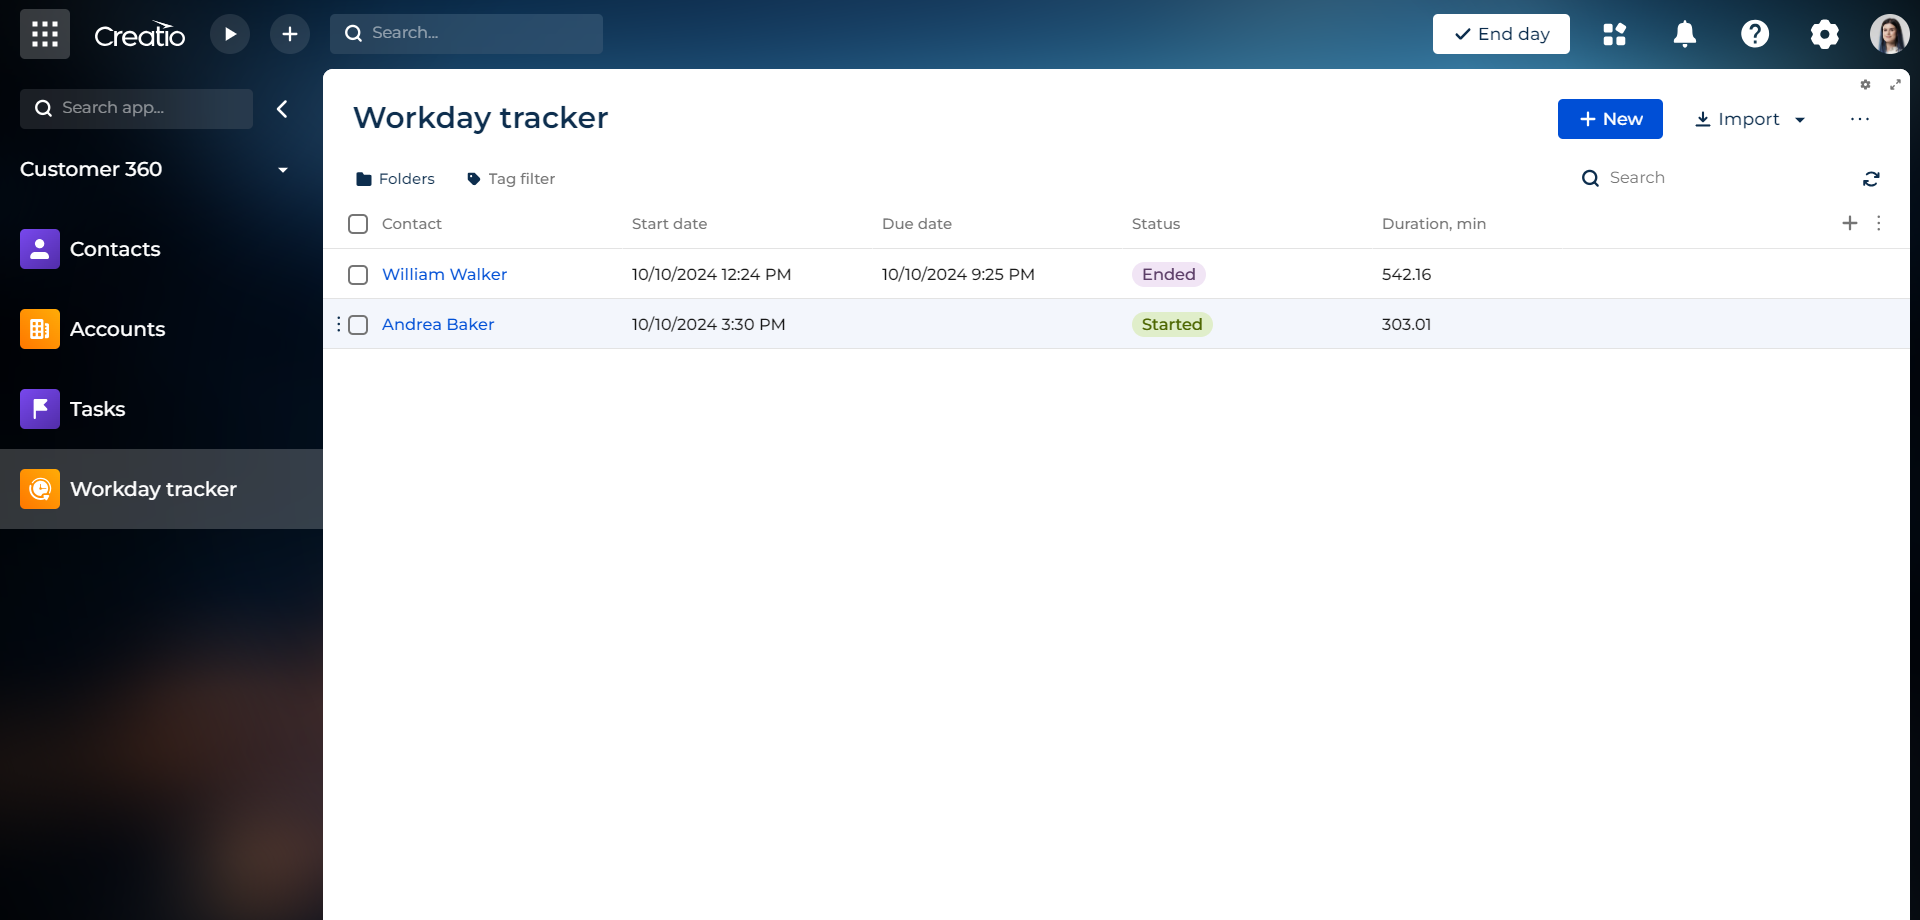Screen dimensions: 1920x920
Task: Open page designer small gear icon
Action: pyautogui.click(x=1865, y=85)
